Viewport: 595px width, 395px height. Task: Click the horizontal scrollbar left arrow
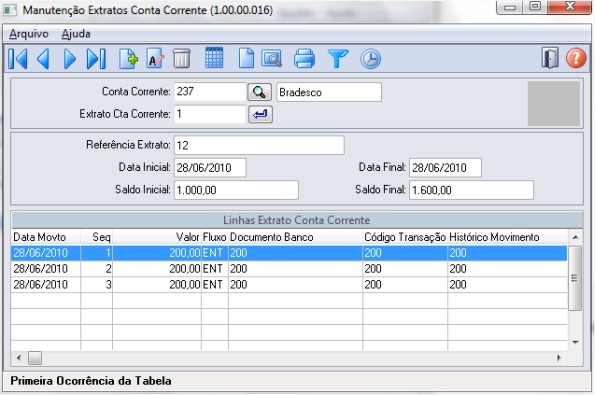pos(19,358)
